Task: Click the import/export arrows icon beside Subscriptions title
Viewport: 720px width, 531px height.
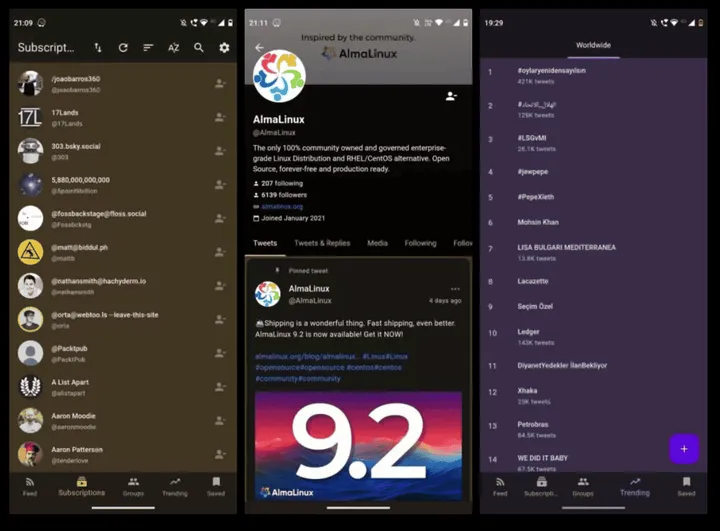Action: tap(98, 47)
